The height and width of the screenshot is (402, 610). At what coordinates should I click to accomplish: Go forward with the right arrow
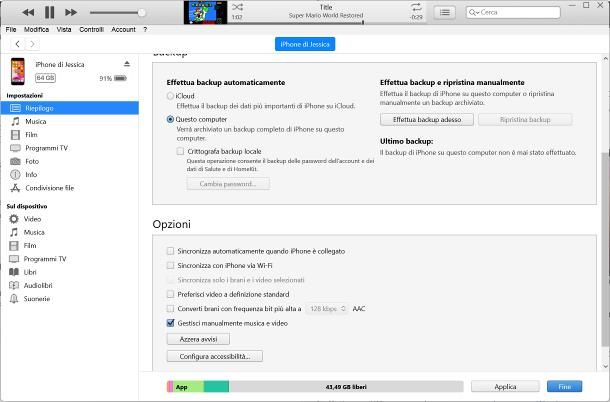32,44
